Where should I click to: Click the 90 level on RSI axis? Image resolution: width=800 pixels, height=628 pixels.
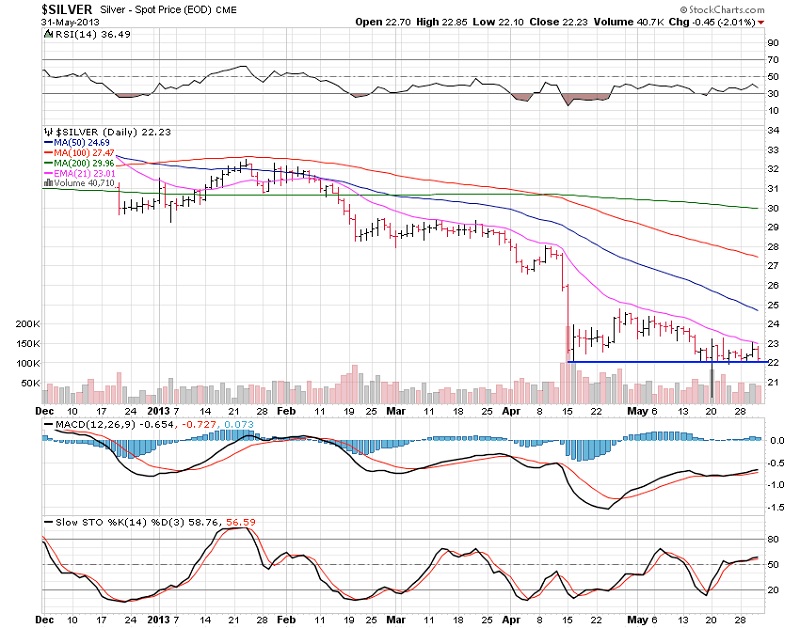click(773, 43)
